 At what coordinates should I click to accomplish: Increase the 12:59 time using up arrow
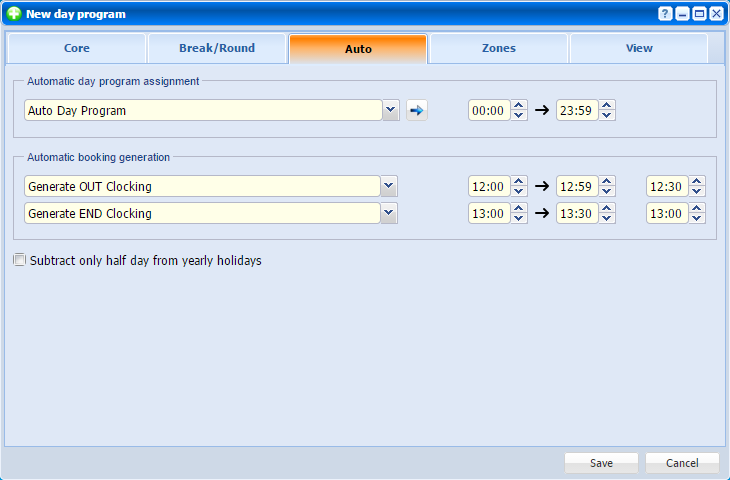click(x=607, y=181)
